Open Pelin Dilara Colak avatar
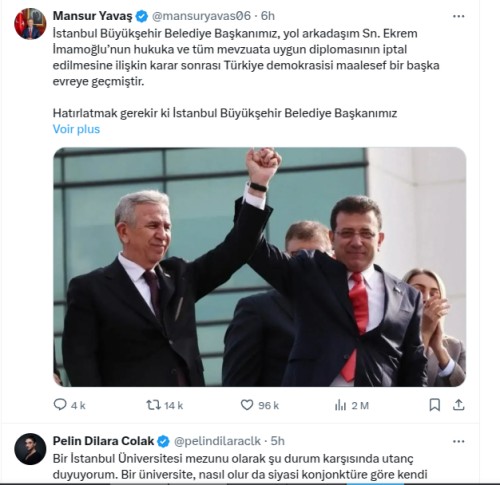Image resolution: width=500 pixels, height=485 pixels. tap(30, 449)
